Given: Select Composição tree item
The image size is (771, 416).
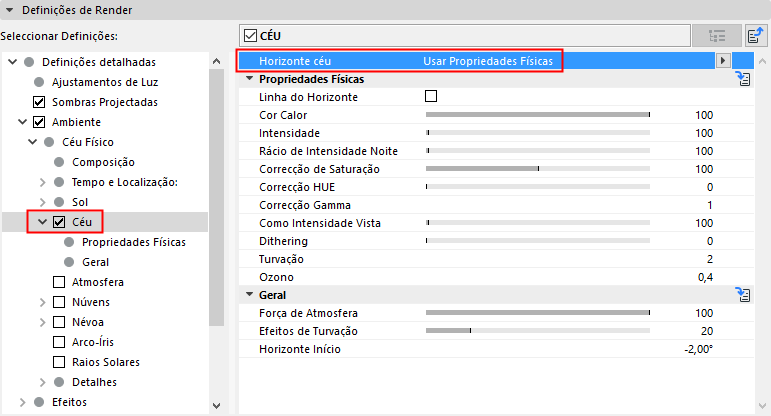Looking at the screenshot, I should 103,162.
